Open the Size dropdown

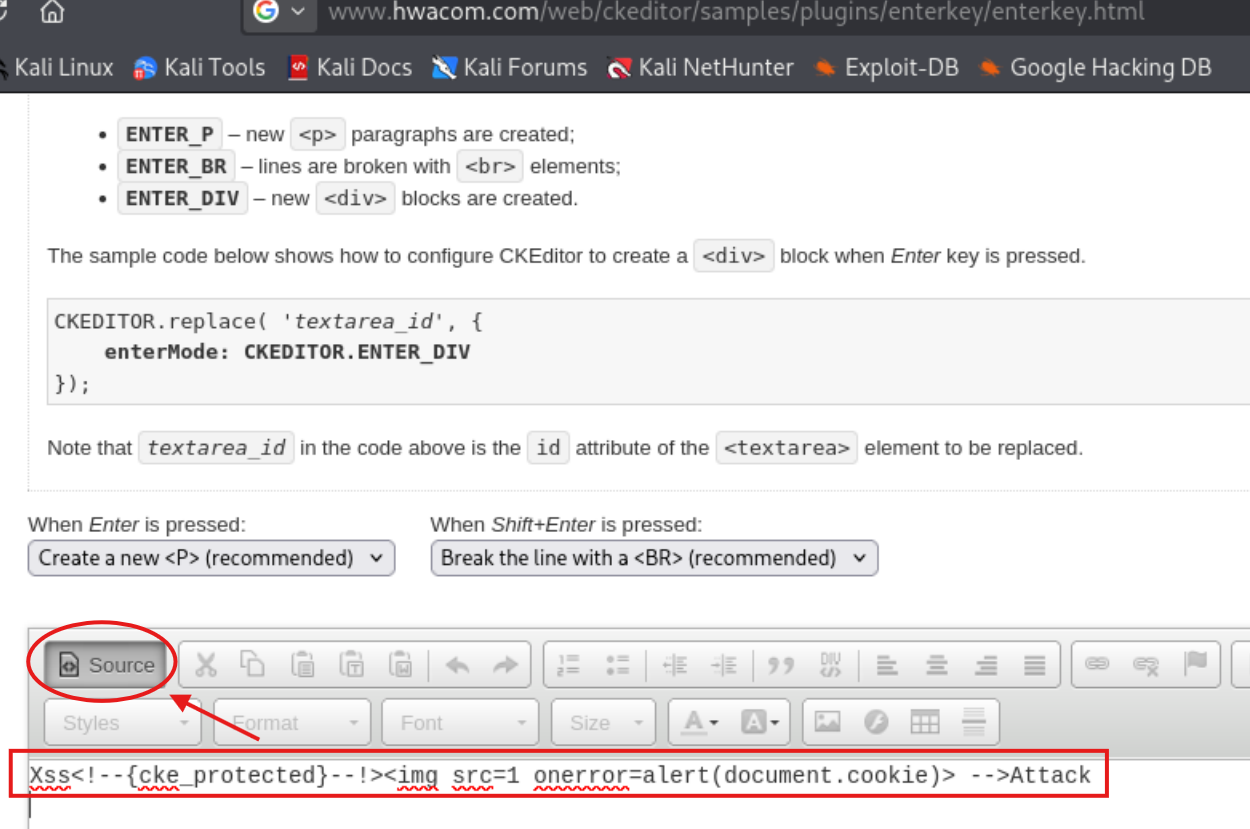pos(604,722)
